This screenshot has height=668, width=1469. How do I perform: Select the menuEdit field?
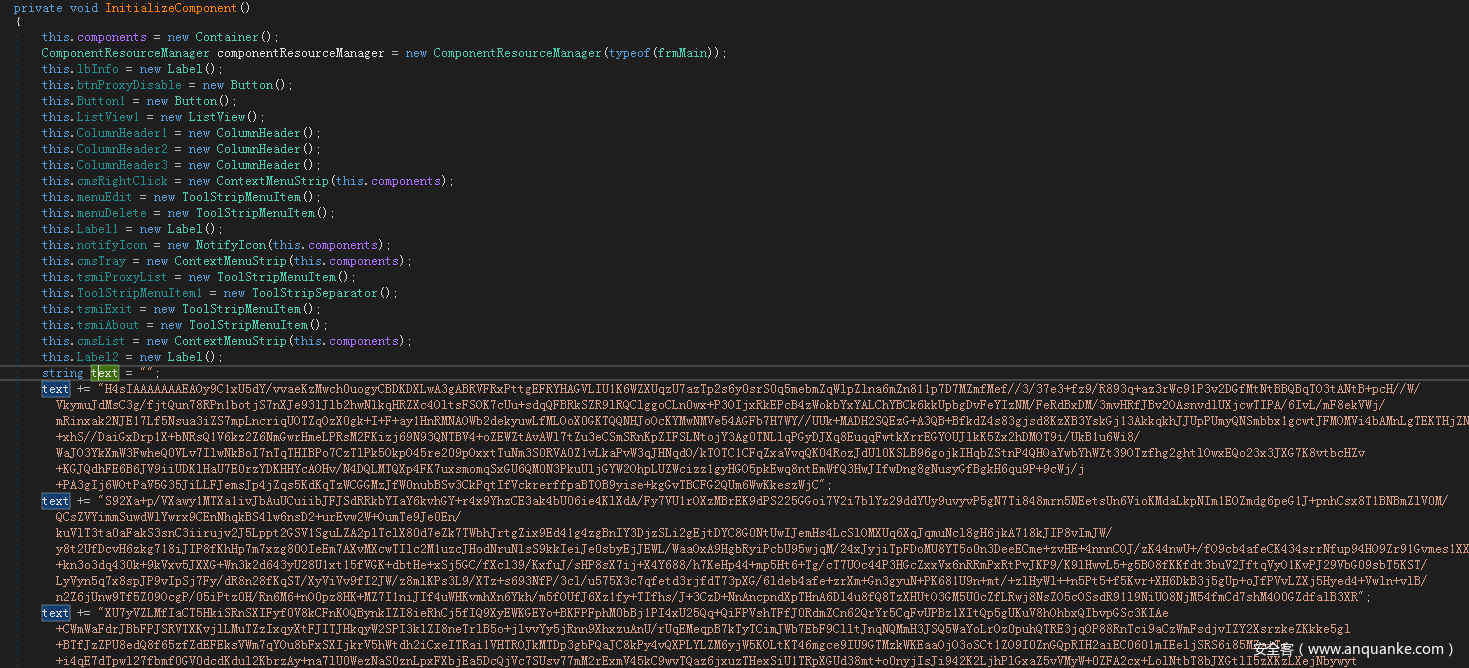pyautogui.click(x=104, y=197)
